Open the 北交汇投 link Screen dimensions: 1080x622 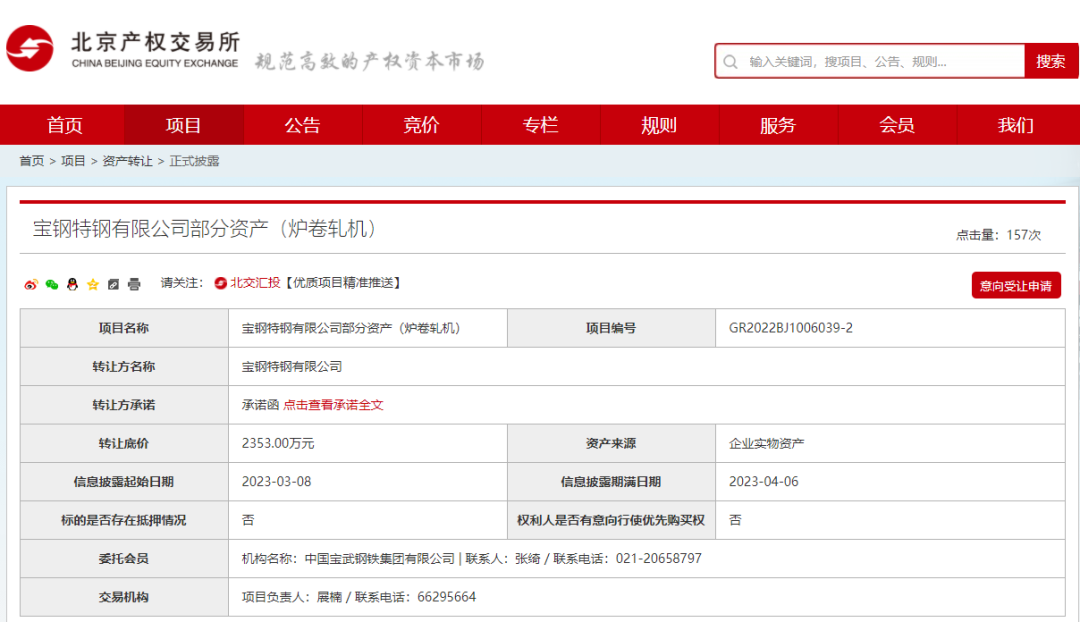255,283
